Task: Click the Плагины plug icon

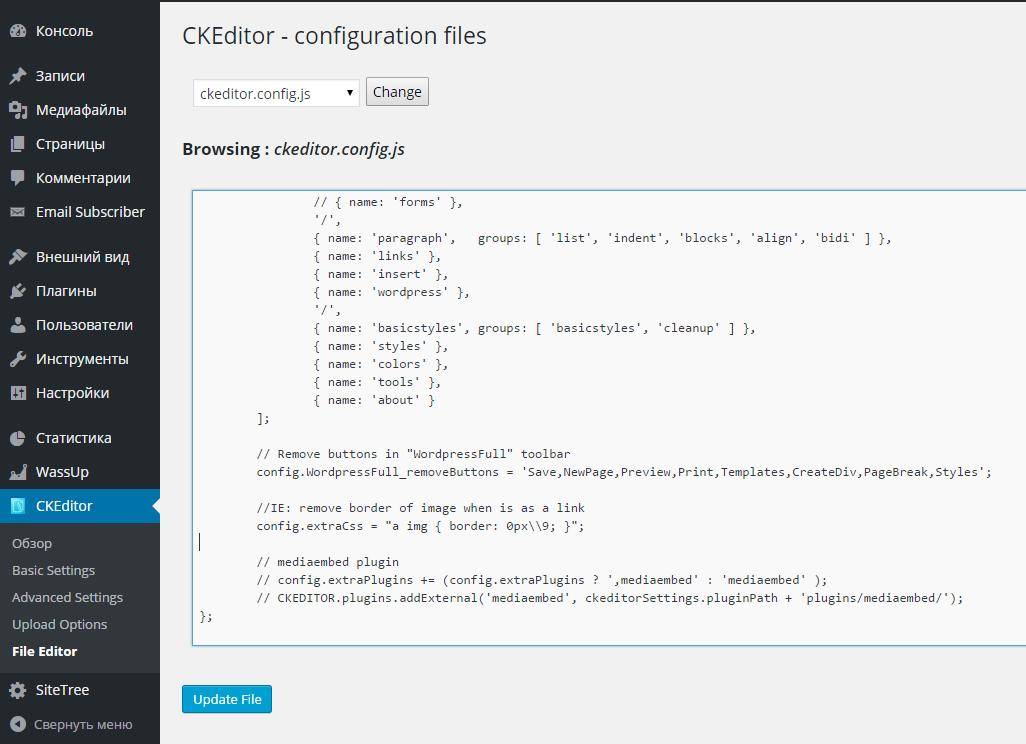Action: point(17,291)
